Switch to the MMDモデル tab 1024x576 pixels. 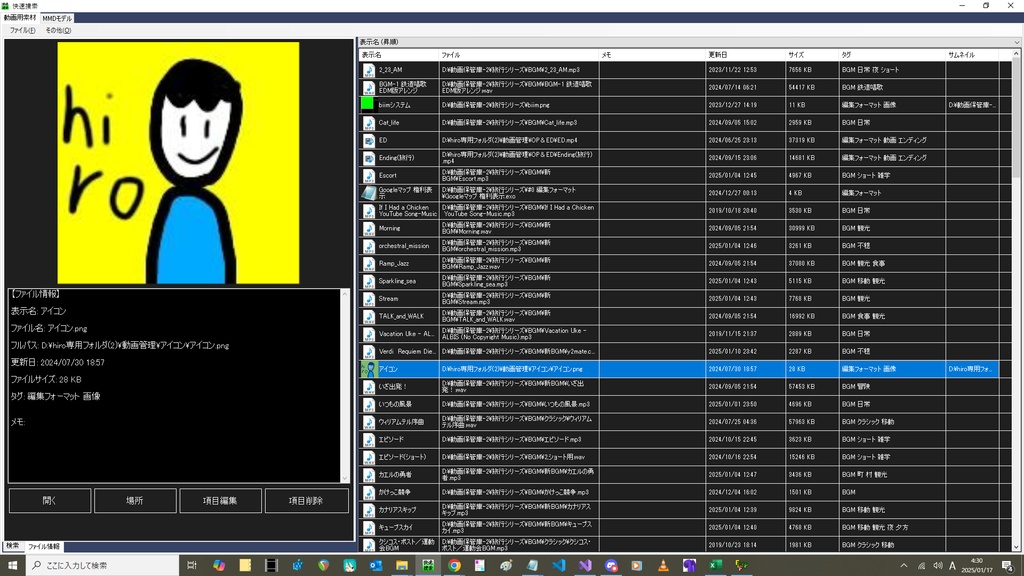click(57, 18)
